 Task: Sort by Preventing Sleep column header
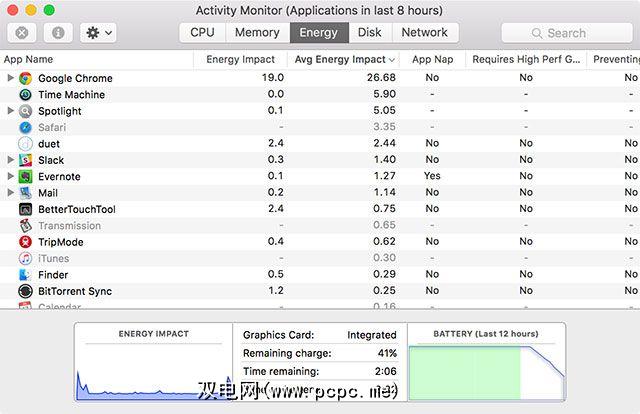click(x=613, y=60)
